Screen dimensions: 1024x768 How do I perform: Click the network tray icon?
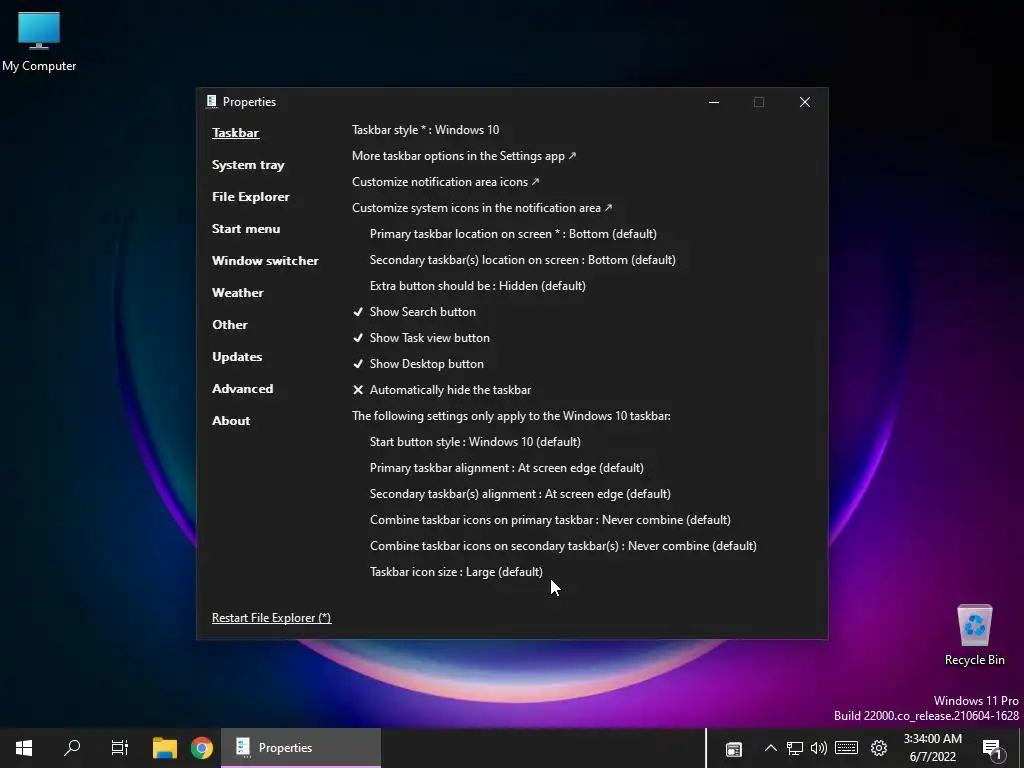tap(795, 748)
